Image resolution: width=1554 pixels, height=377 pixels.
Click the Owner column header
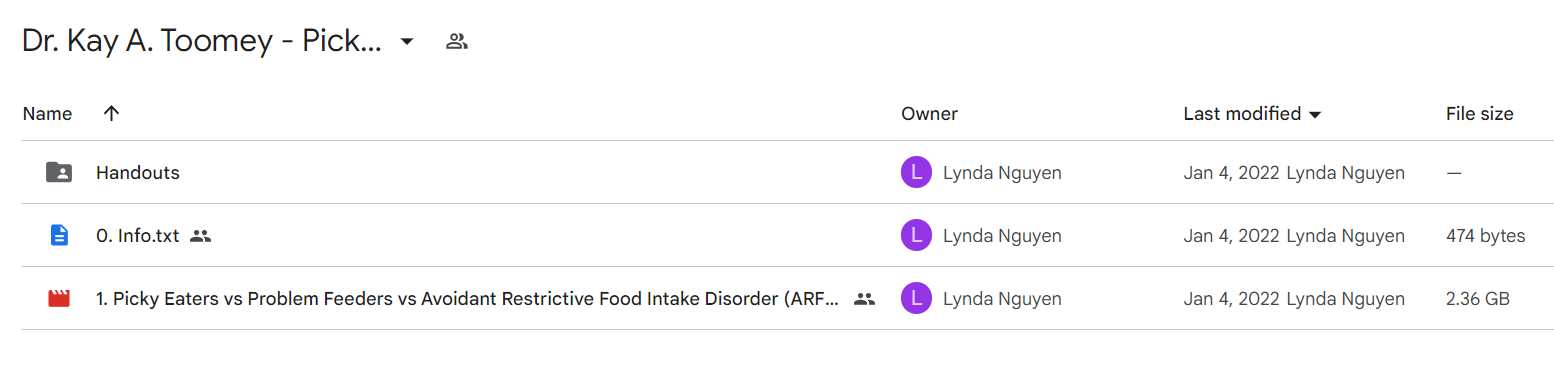click(x=929, y=114)
